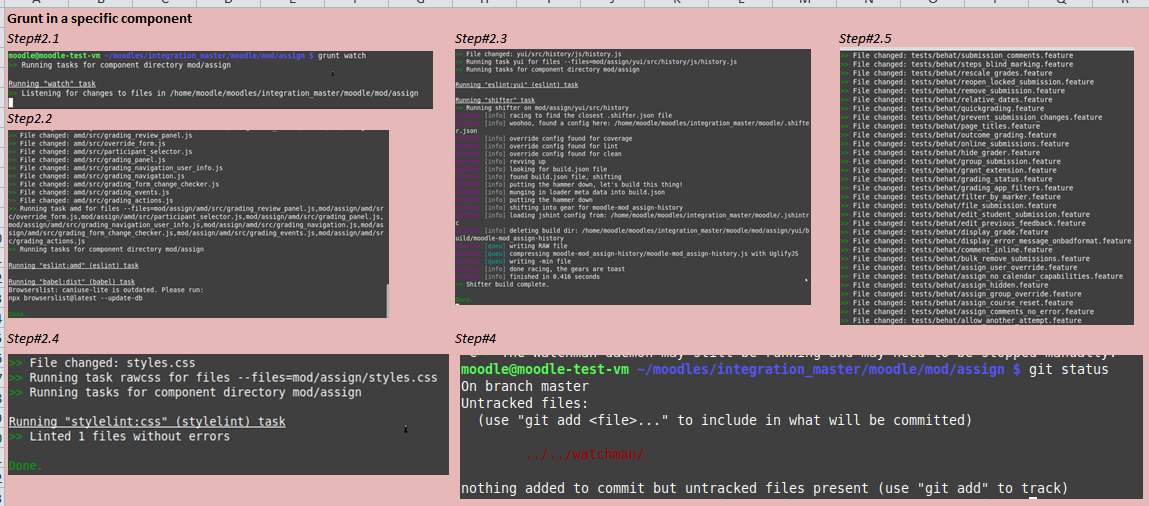Click the 'Running "eslint:yui" (eslint) task' line
Image resolution: width=1149 pixels, height=506 pixels.
coord(517,85)
